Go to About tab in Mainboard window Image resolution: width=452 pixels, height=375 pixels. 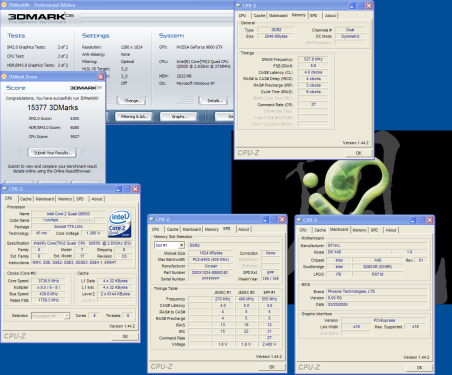pos(391,230)
